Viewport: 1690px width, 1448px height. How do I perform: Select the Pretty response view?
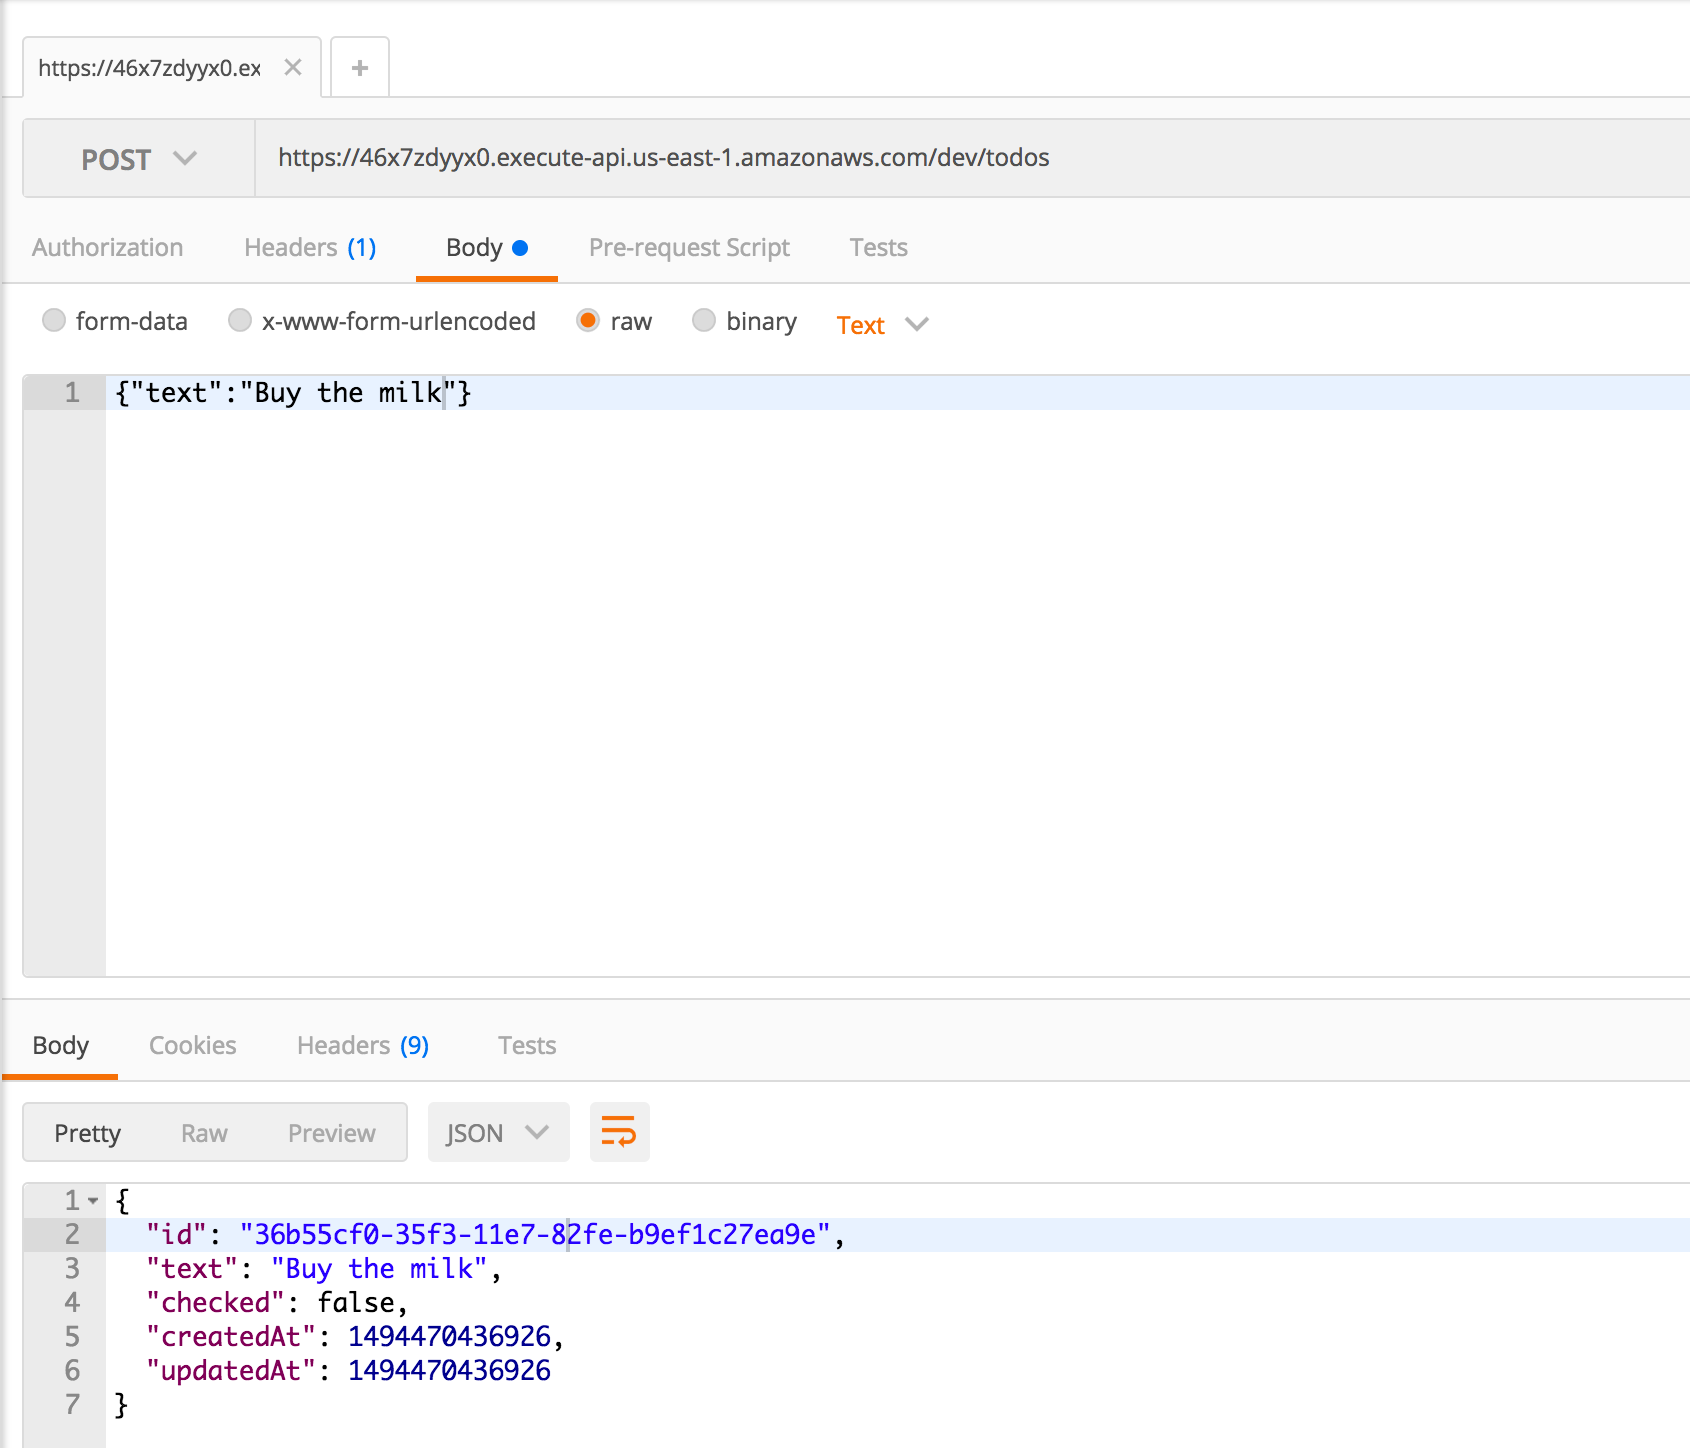[87, 1133]
